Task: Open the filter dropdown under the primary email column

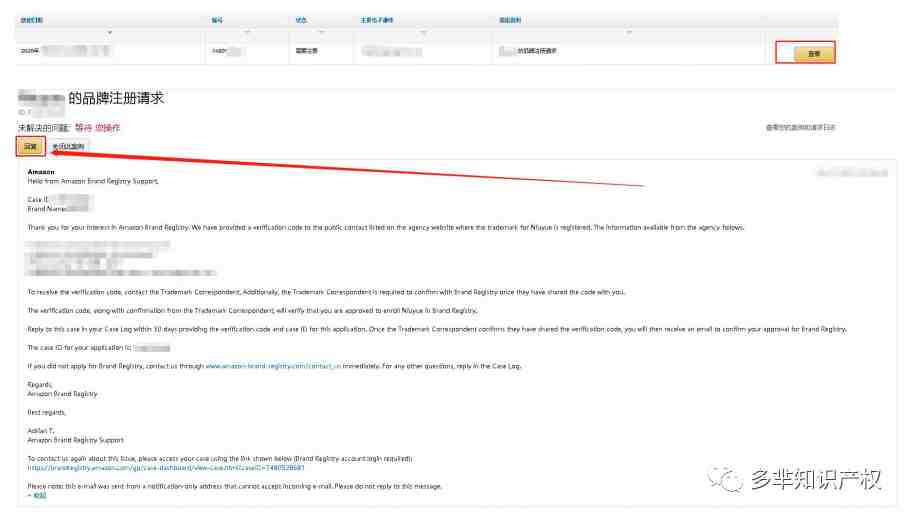Action: tap(424, 33)
